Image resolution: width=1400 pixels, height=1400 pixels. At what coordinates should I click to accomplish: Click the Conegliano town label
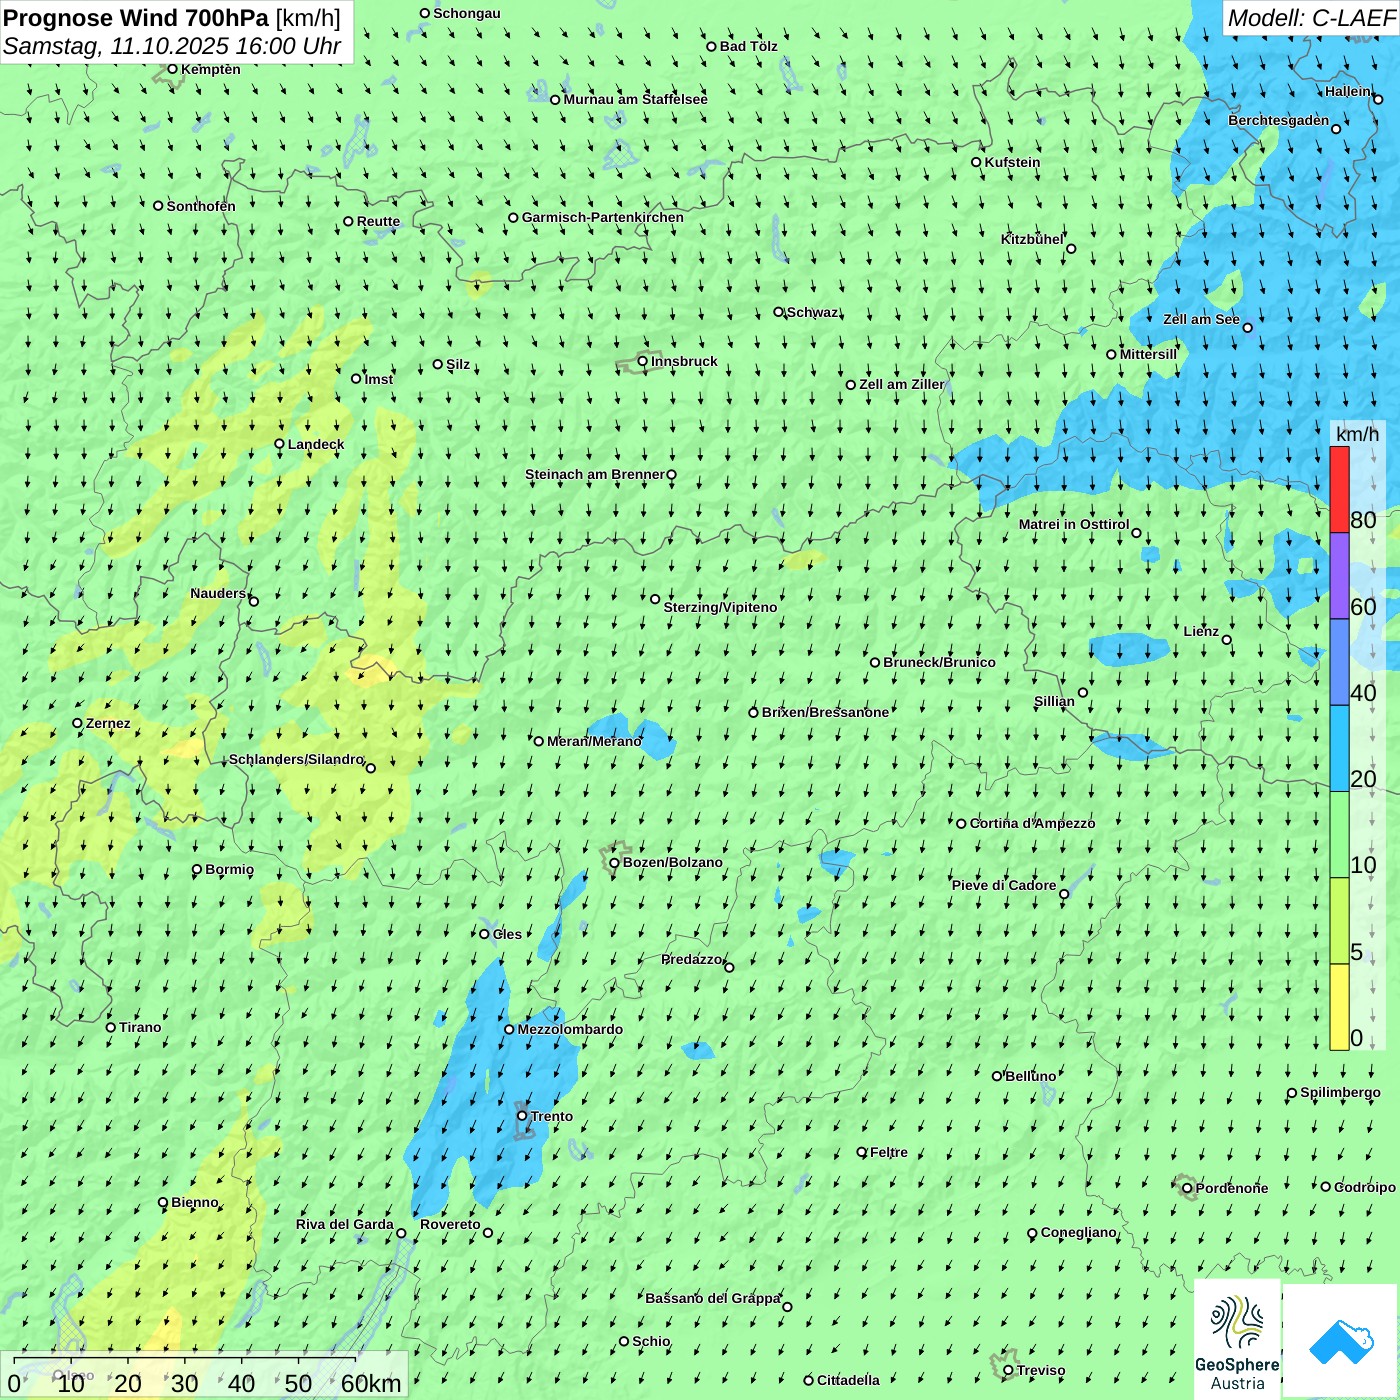coord(1078,1232)
